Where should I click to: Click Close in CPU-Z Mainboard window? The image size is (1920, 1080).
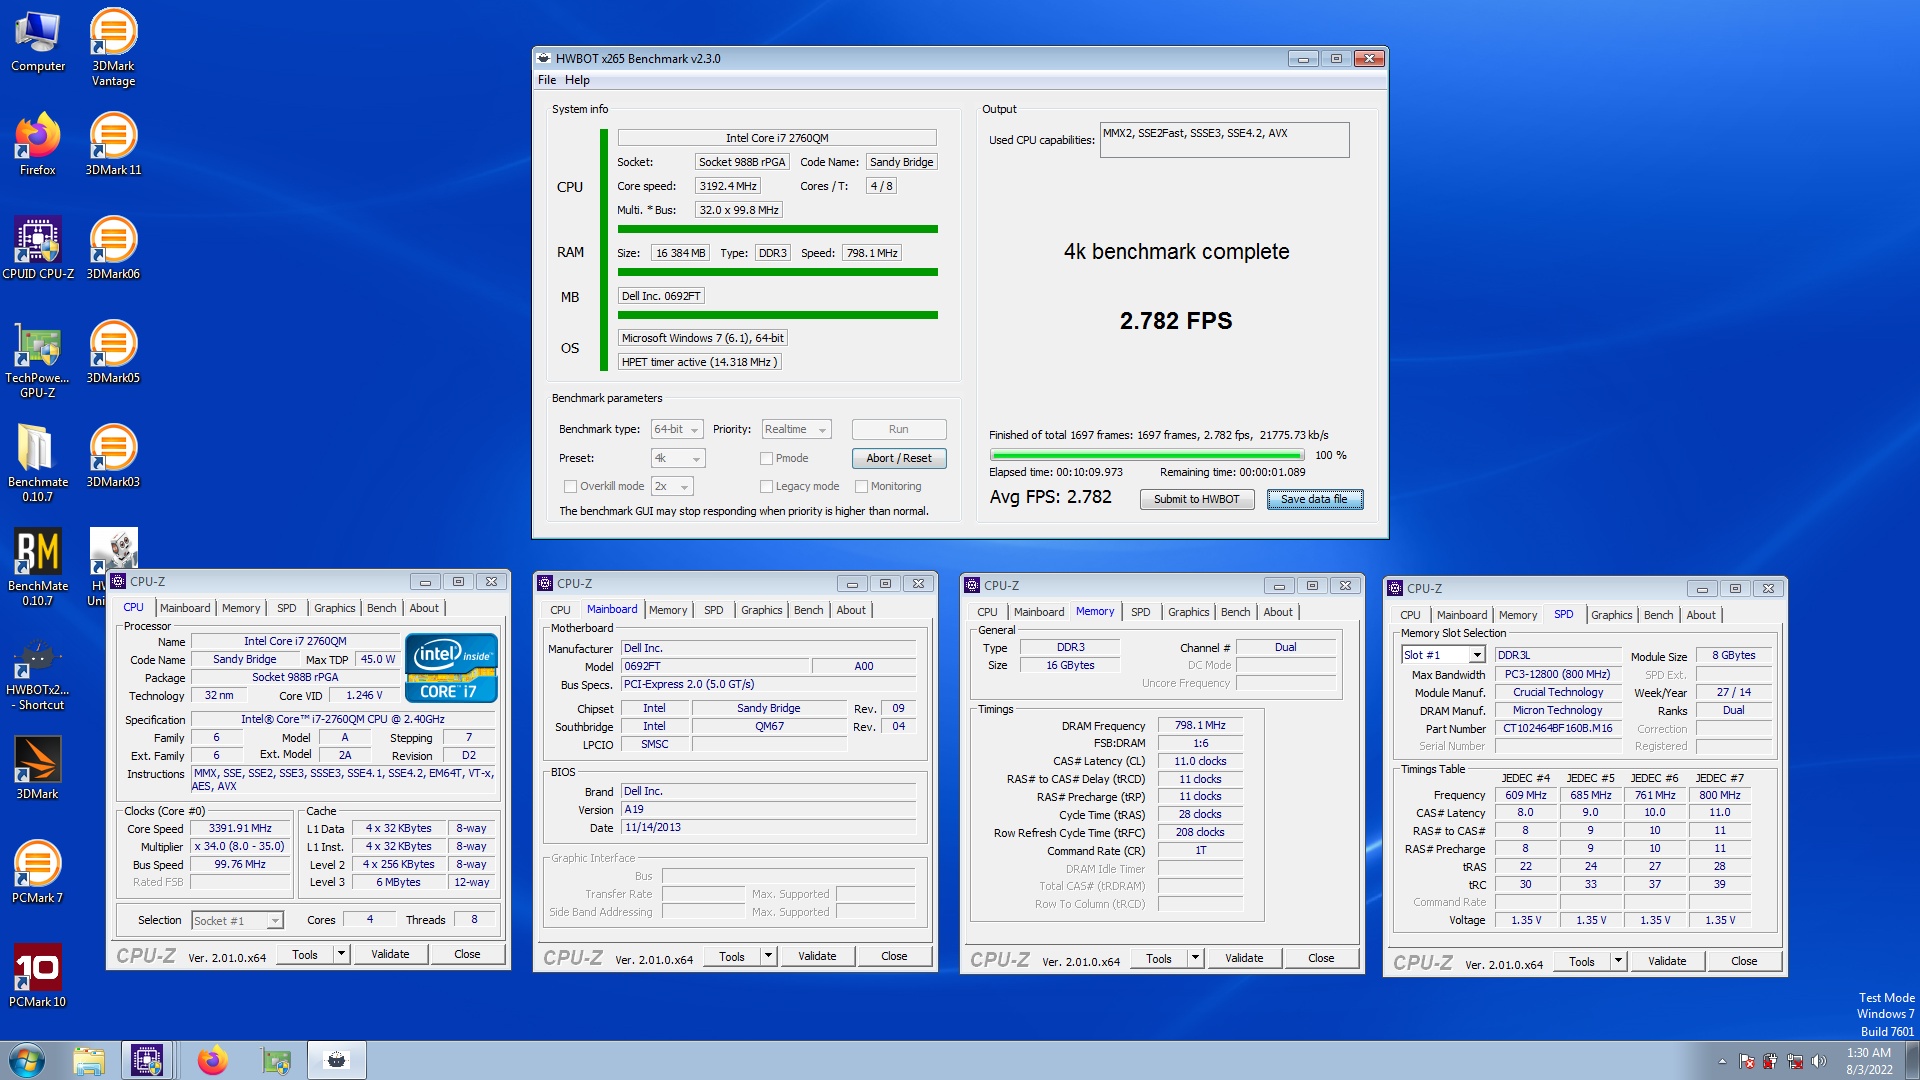coord(894,956)
